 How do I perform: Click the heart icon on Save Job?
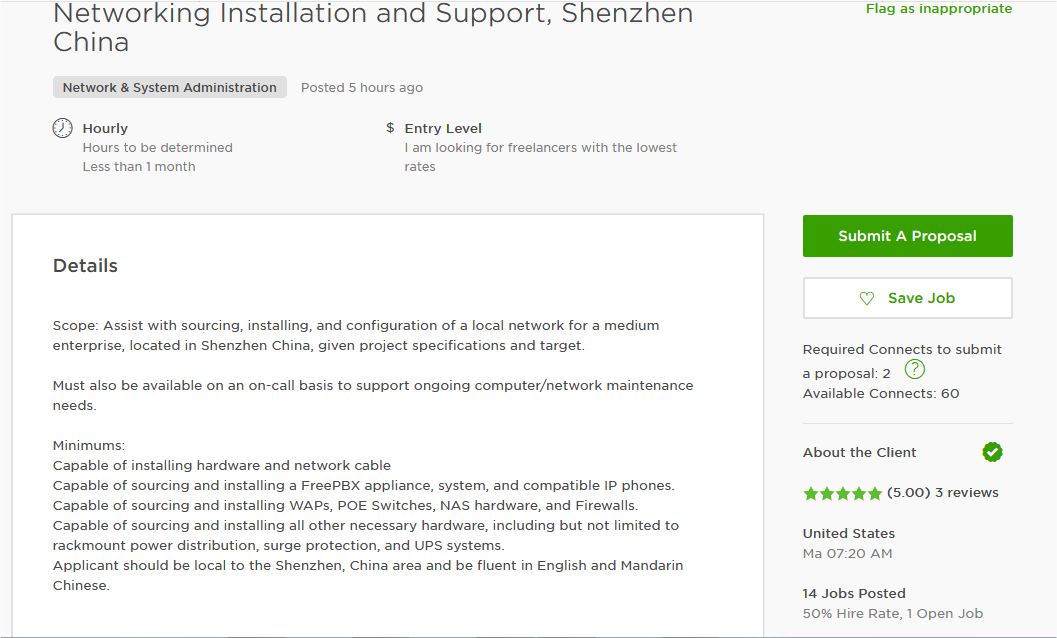coord(867,298)
